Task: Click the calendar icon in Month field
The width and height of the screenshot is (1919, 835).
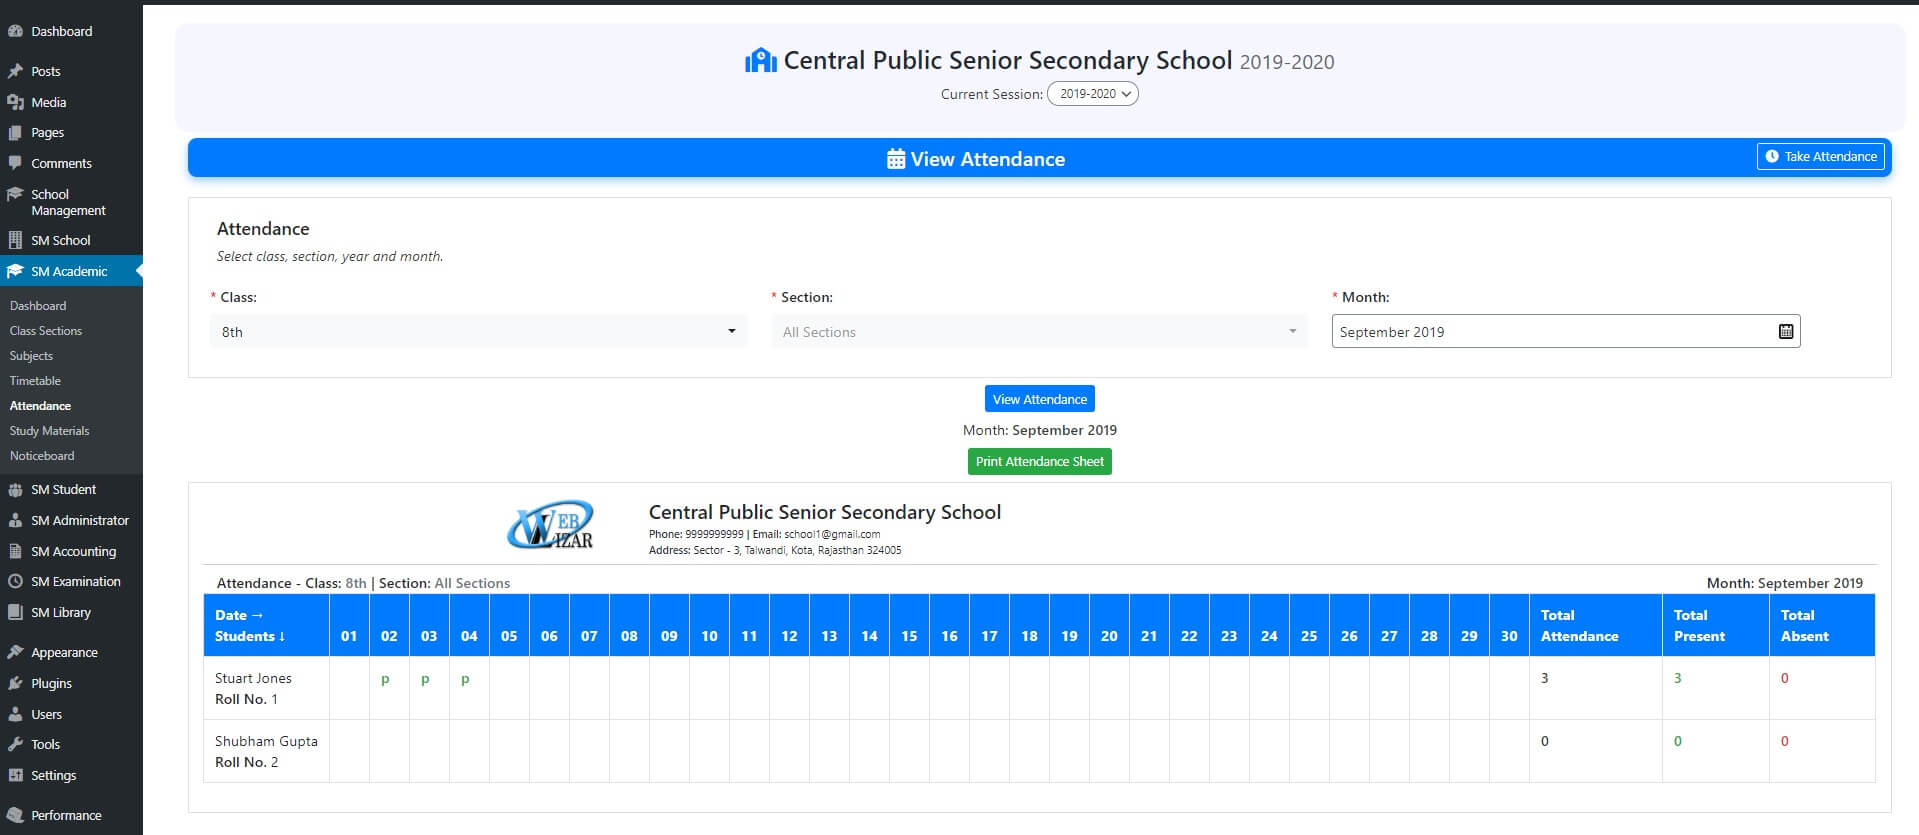Action: 1785,331
